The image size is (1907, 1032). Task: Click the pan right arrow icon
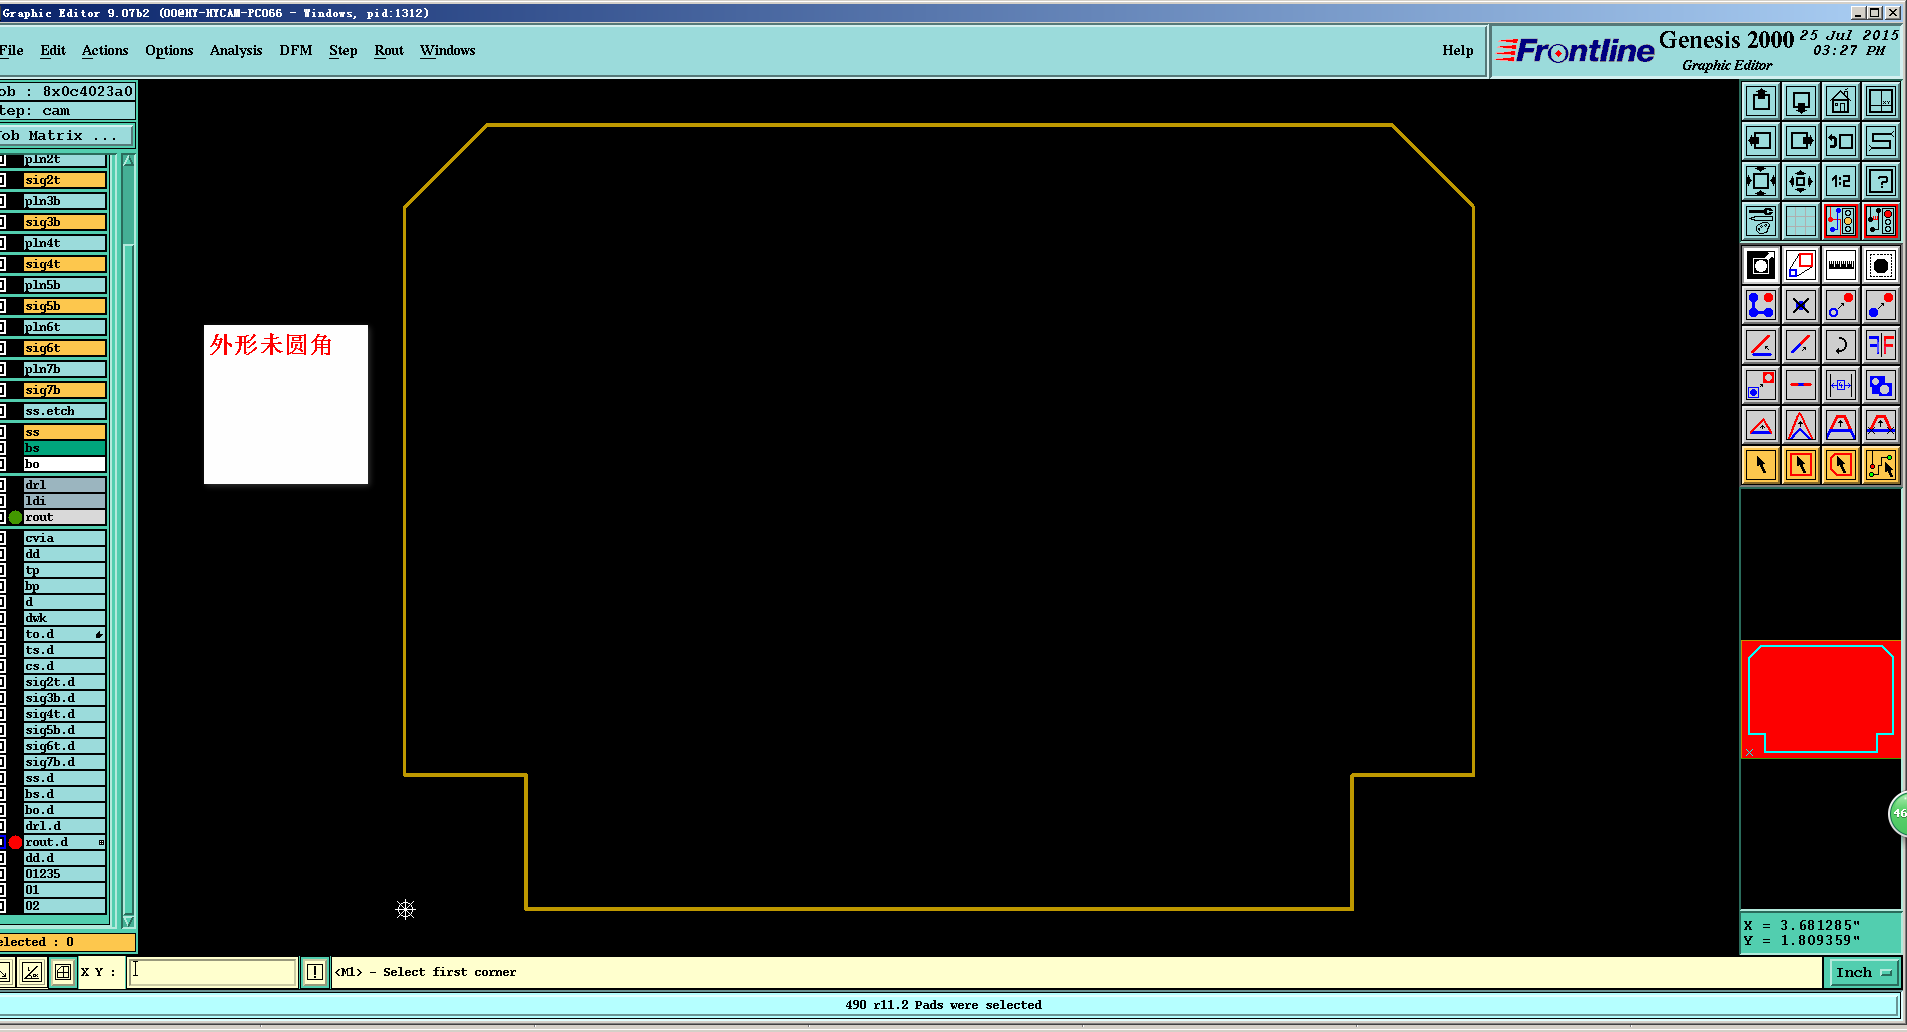click(x=1801, y=141)
